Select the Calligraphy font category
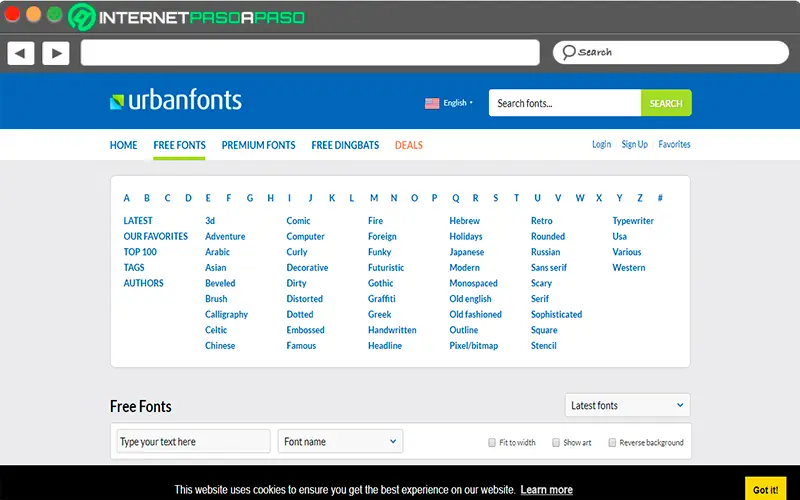800x500 pixels. click(226, 314)
